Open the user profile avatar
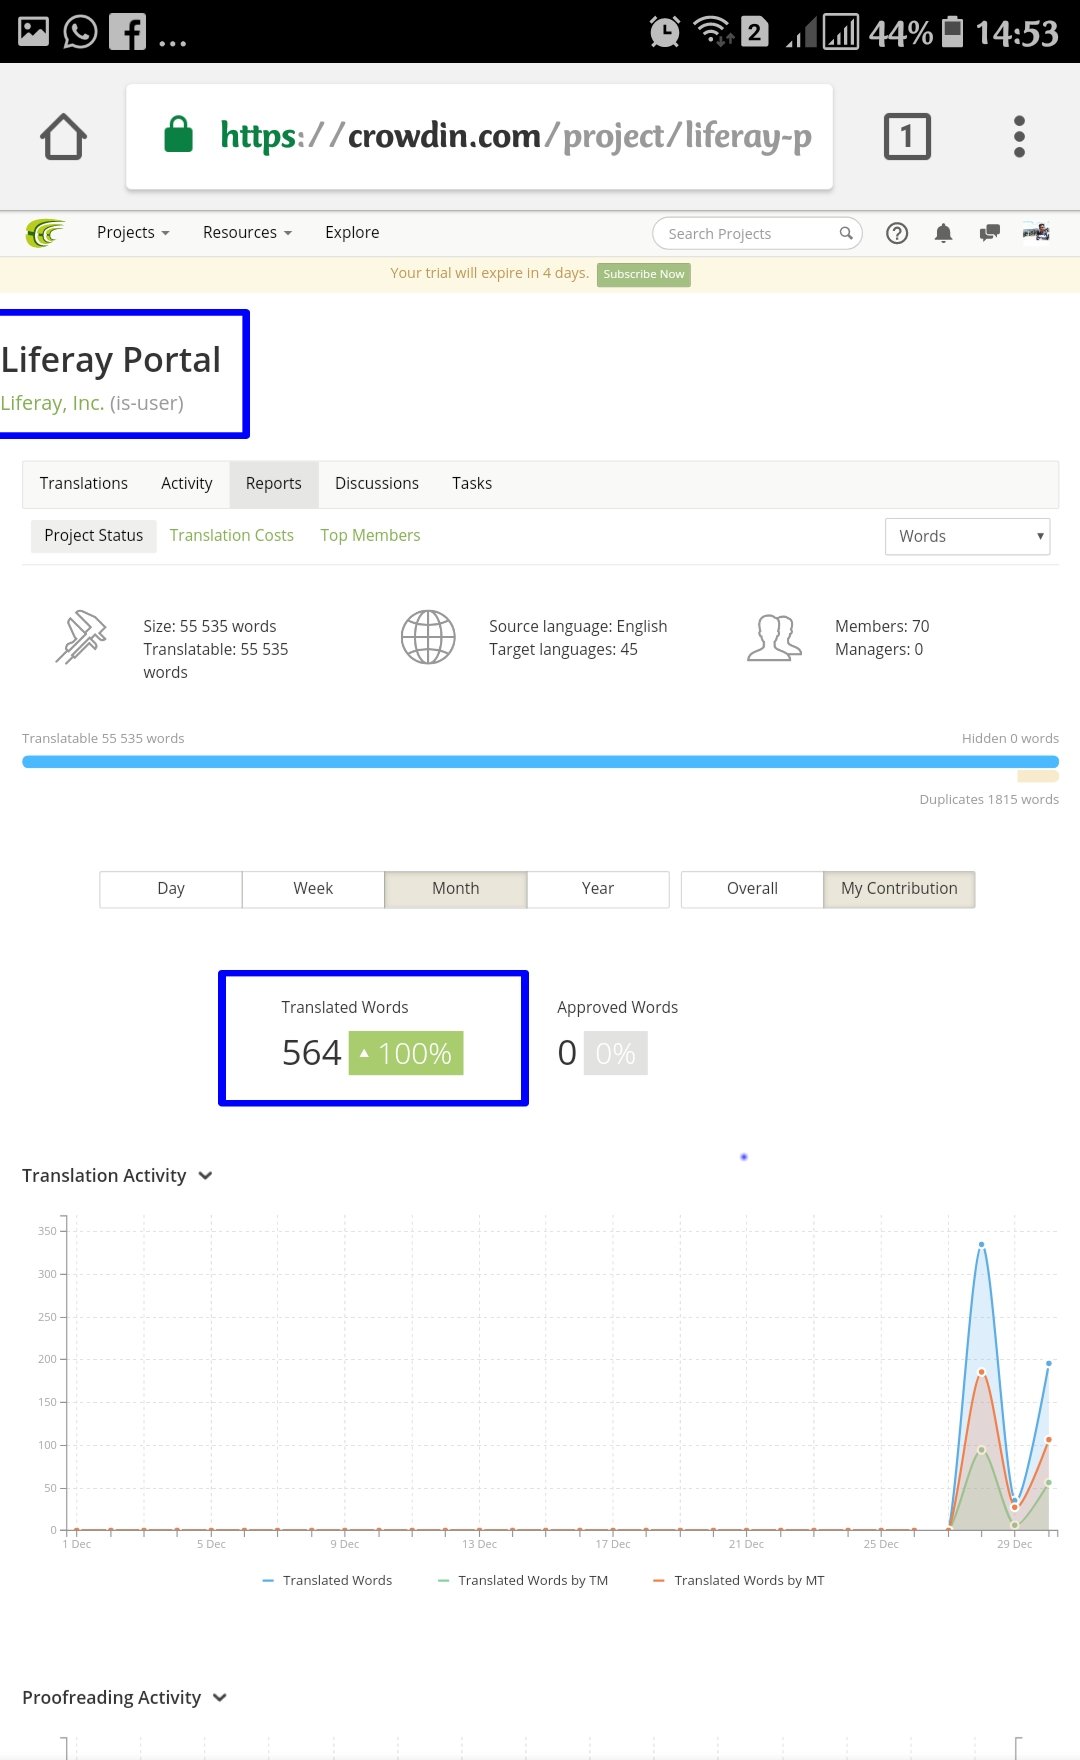1080x1760 pixels. click(1036, 232)
